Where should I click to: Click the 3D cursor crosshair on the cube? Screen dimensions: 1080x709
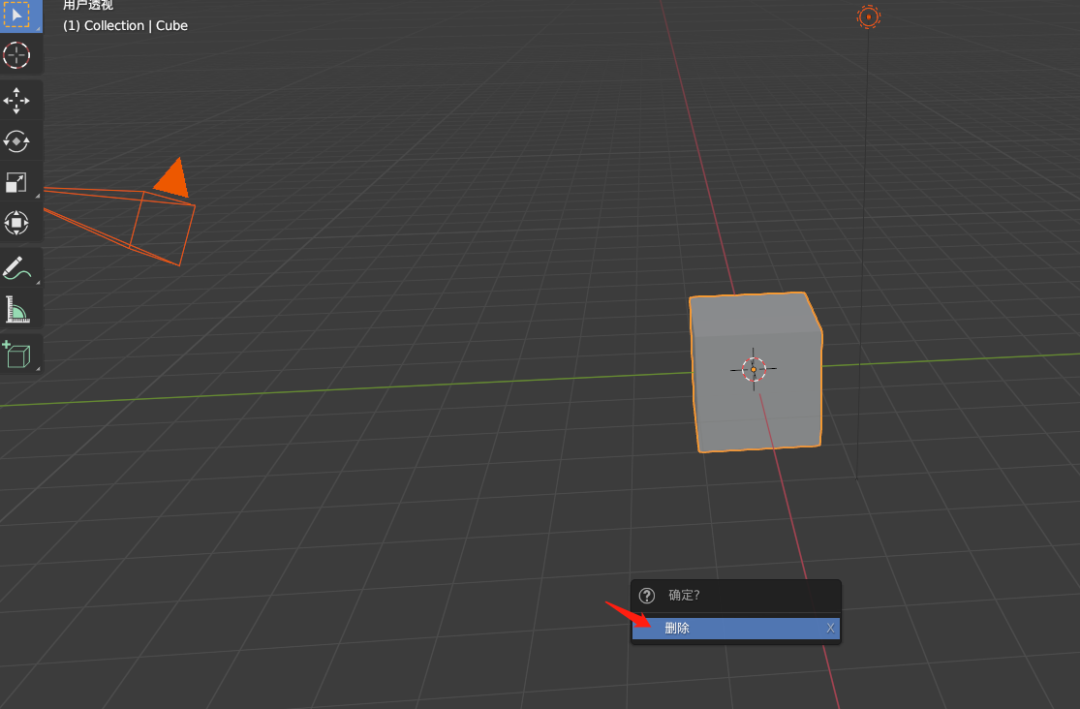[x=754, y=369]
